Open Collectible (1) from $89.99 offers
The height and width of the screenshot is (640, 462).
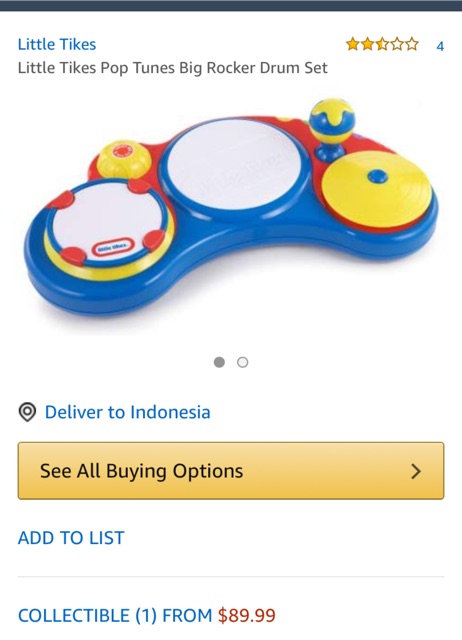(147, 615)
